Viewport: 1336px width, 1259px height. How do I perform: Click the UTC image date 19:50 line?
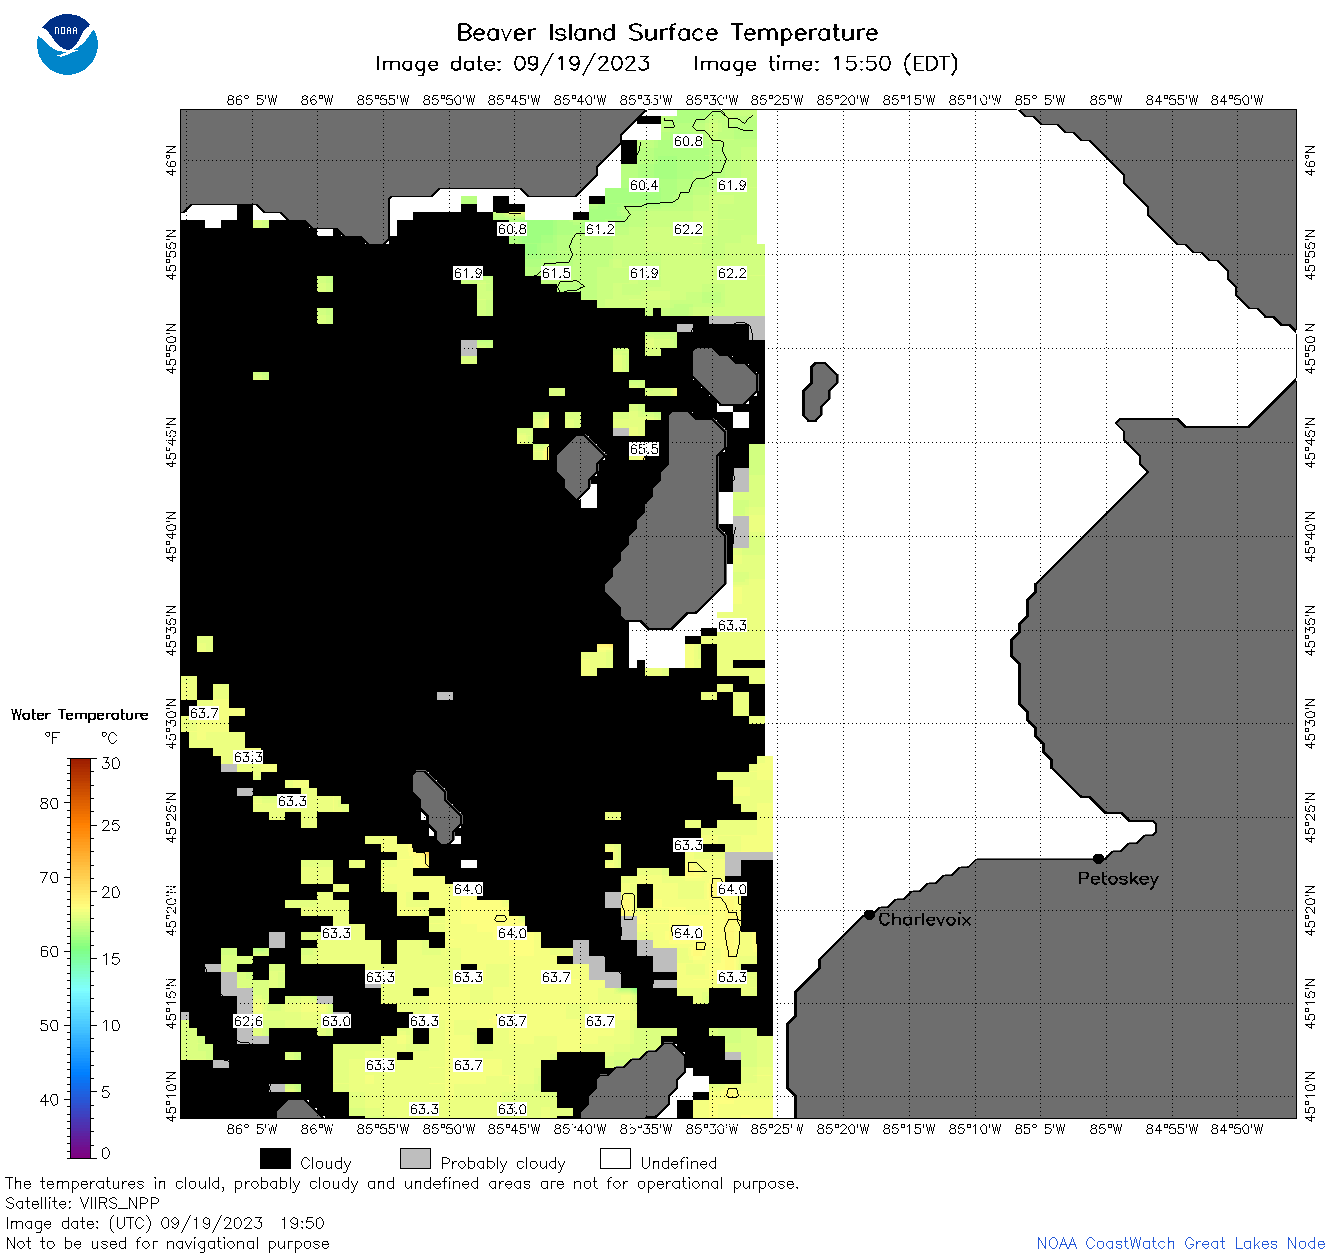pos(165,1223)
